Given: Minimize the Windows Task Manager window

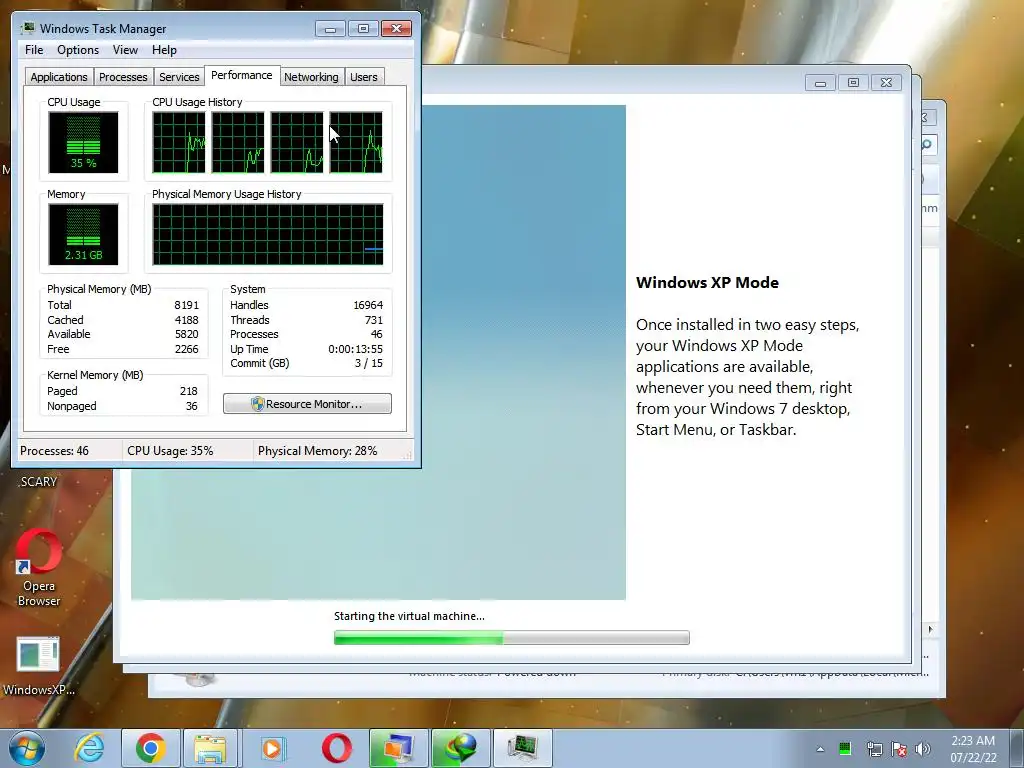Looking at the screenshot, I should (330, 29).
